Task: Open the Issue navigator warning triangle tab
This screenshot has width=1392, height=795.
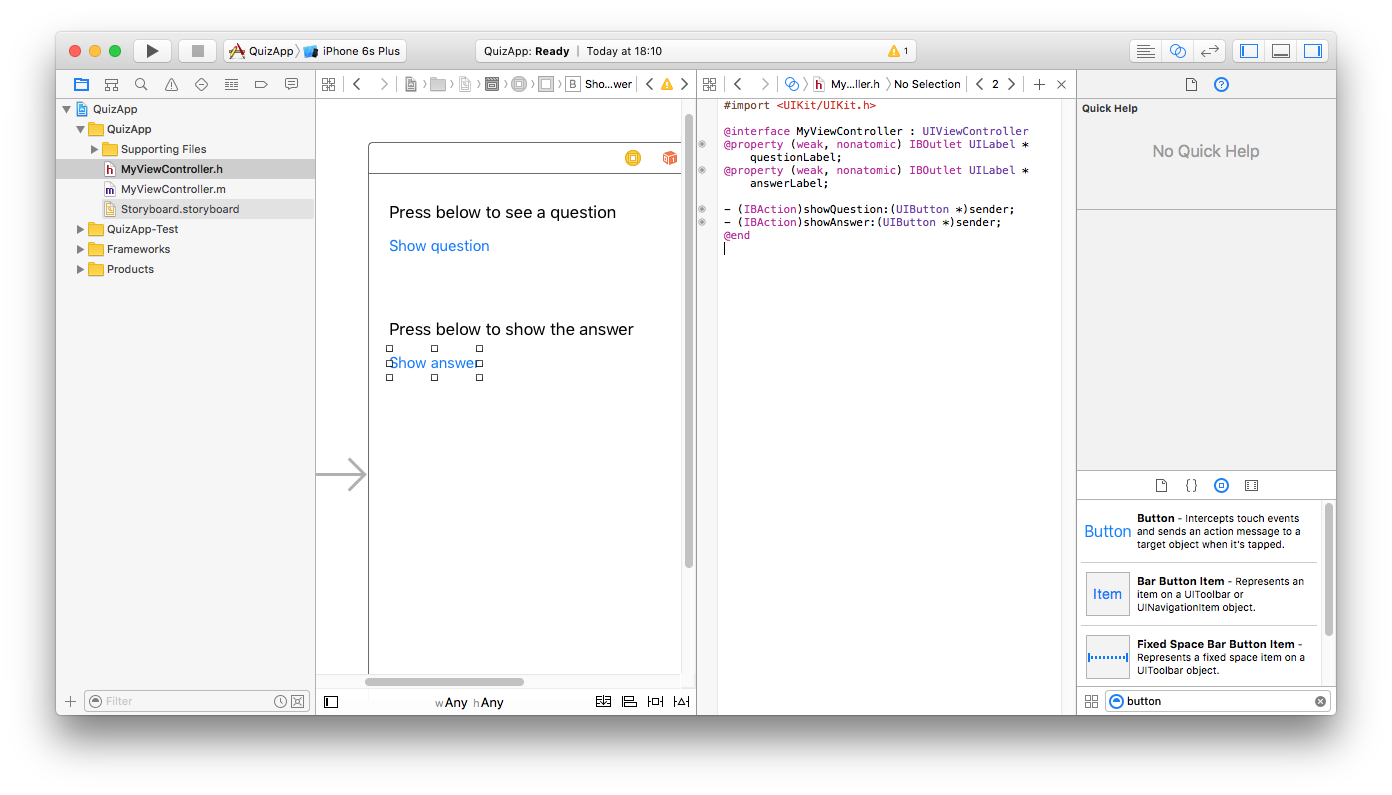Action: click(171, 85)
